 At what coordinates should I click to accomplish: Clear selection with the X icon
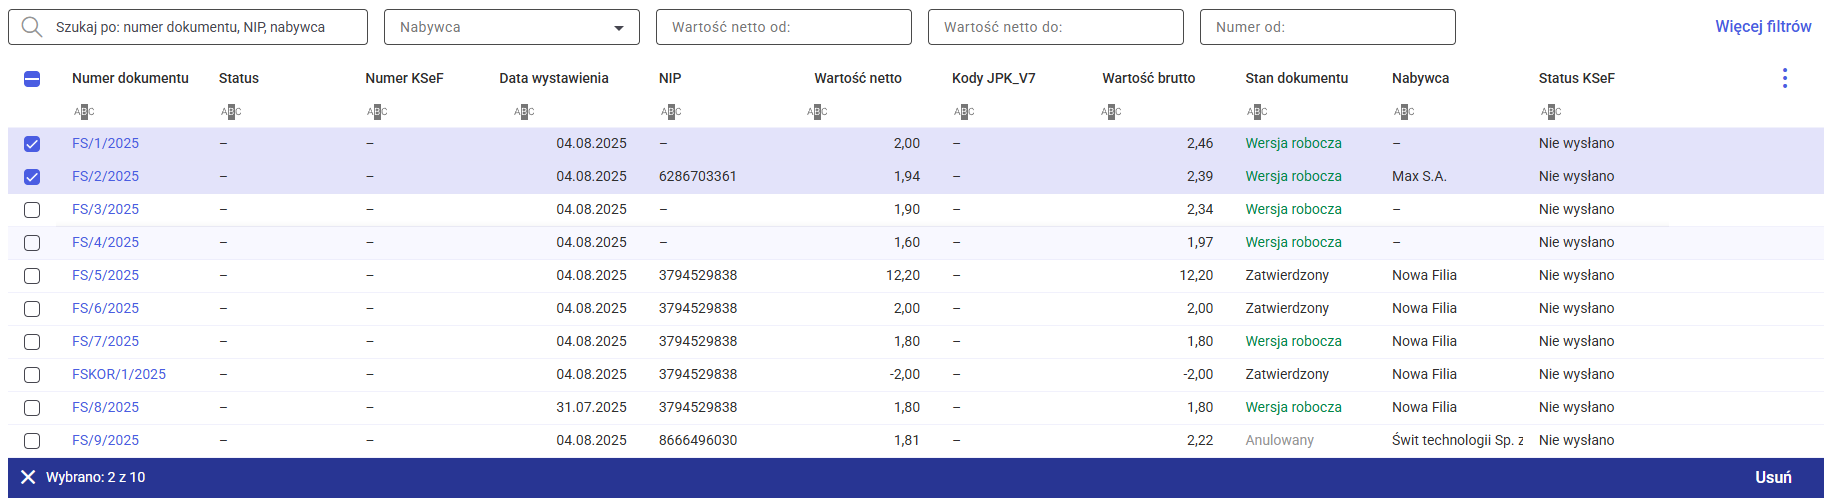point(28,477)
